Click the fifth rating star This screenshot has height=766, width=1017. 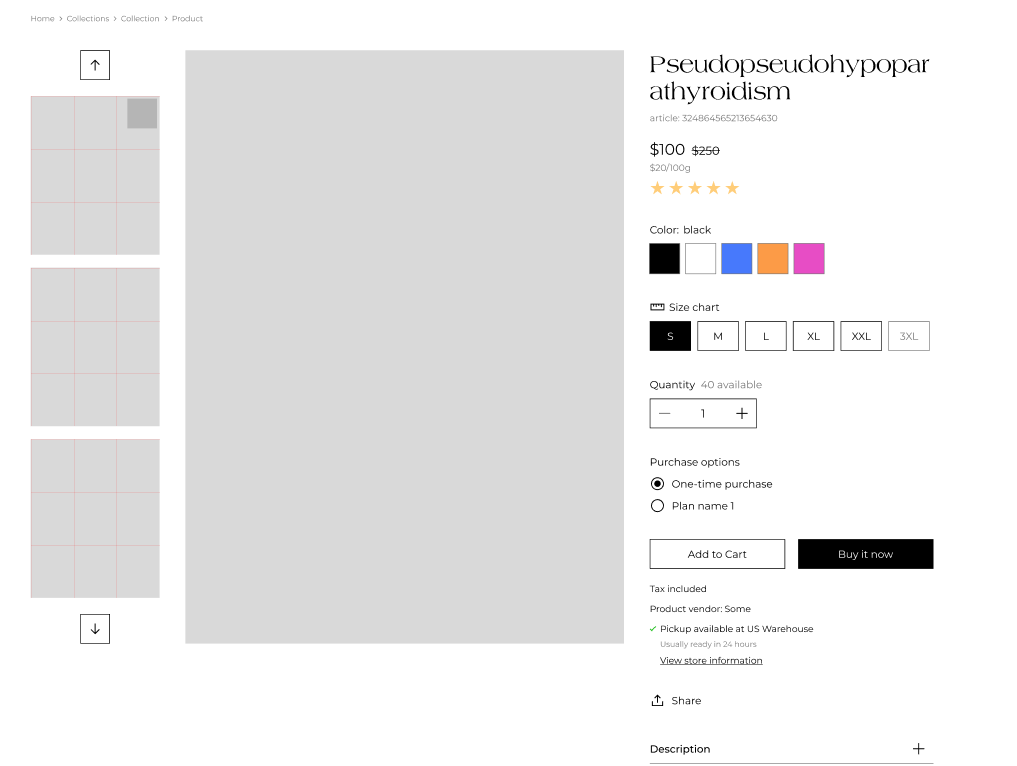click(732, 188)
